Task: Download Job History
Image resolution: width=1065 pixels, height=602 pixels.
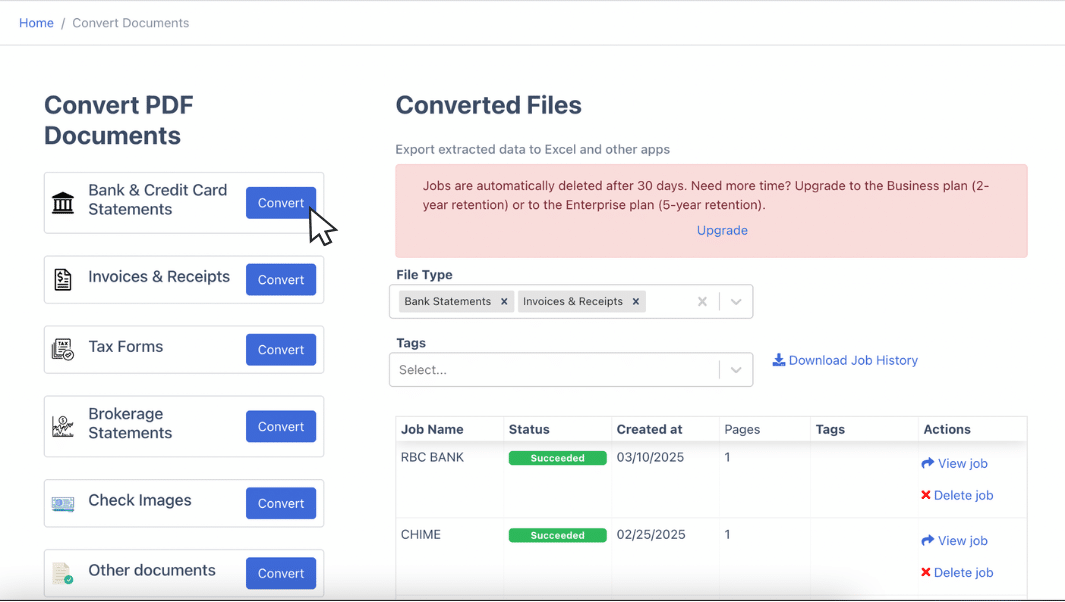Action: 845,360
